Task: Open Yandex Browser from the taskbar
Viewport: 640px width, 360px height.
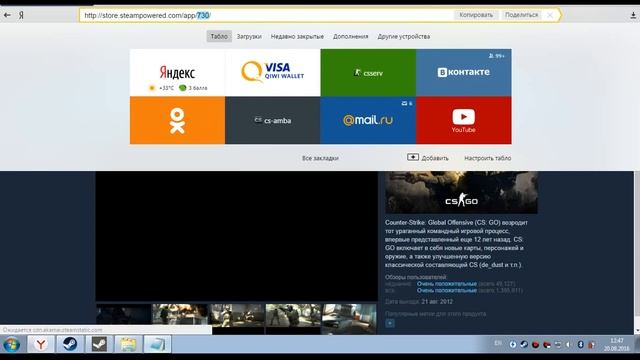Action: (x=41, y=345)
